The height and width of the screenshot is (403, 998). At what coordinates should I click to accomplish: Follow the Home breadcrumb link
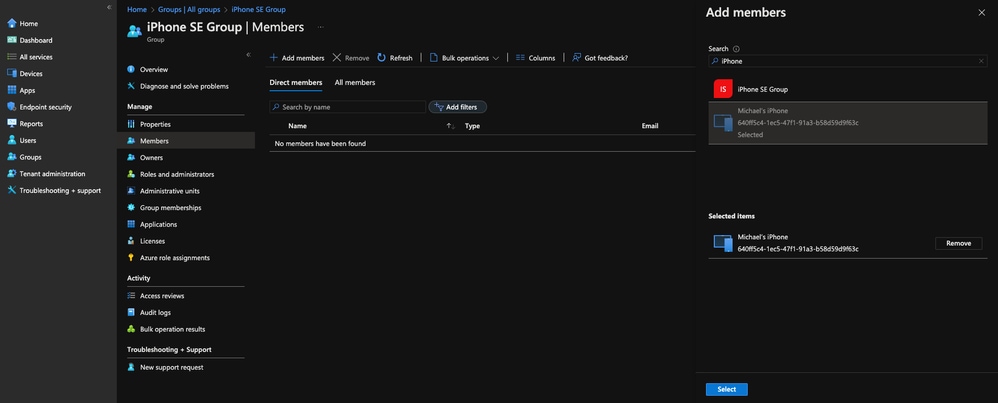[x=136, y=10]
